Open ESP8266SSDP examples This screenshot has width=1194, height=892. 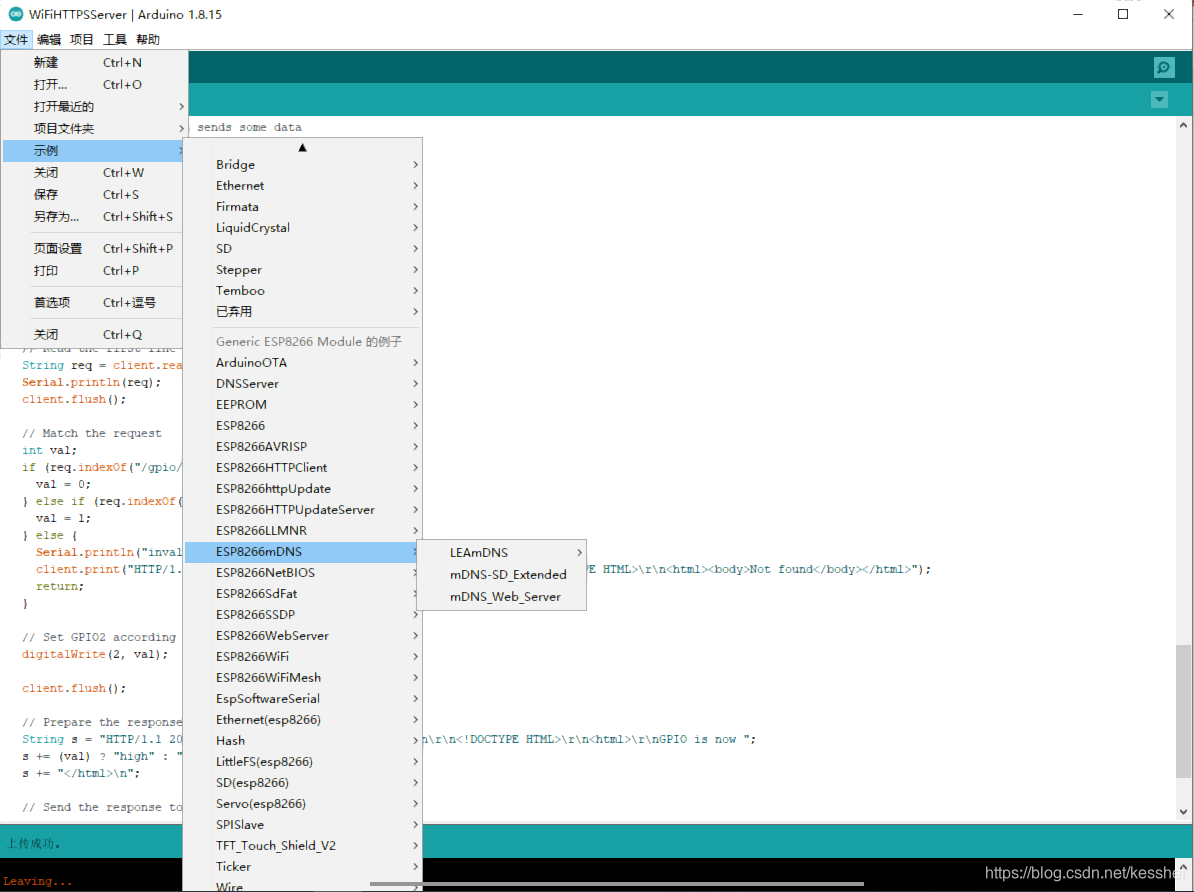click(x=303, y=615)
